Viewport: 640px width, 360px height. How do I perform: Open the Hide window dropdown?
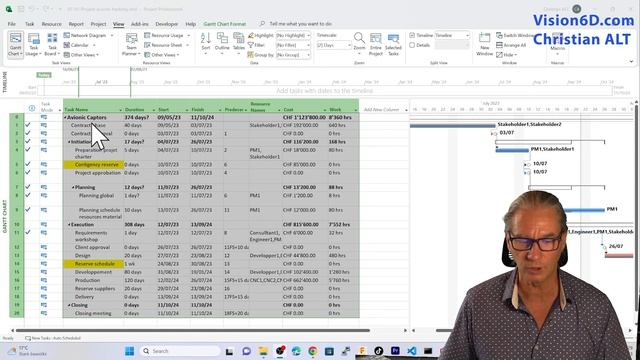(x=507, y=55)
